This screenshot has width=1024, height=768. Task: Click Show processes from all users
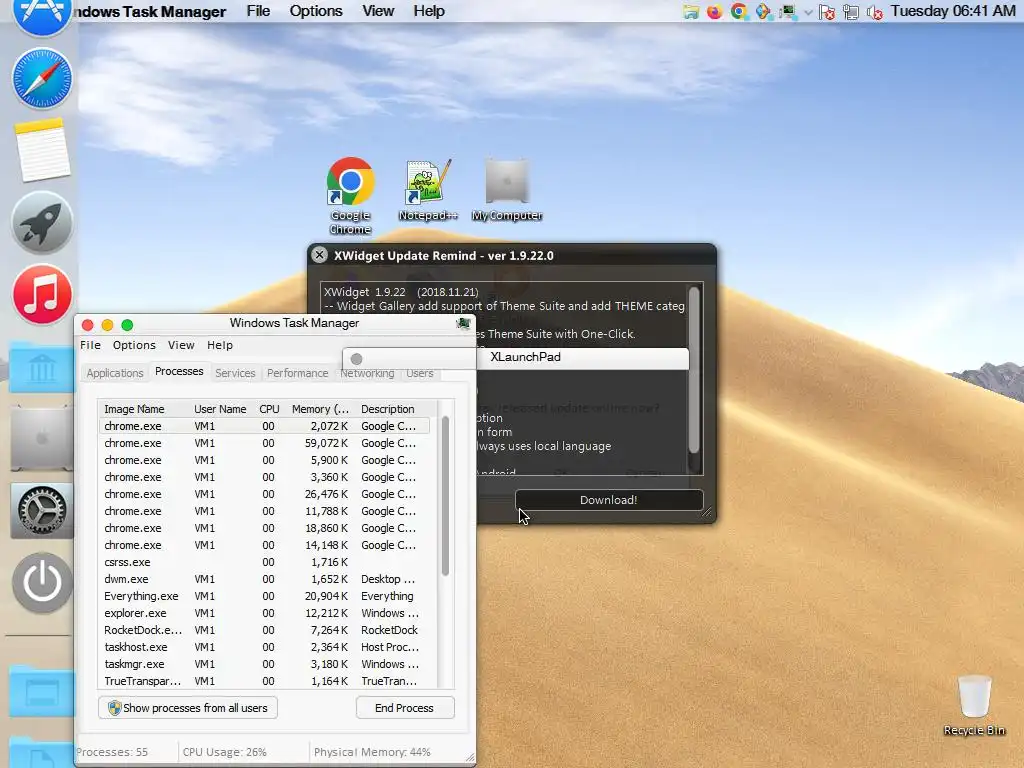pos(188,708)
